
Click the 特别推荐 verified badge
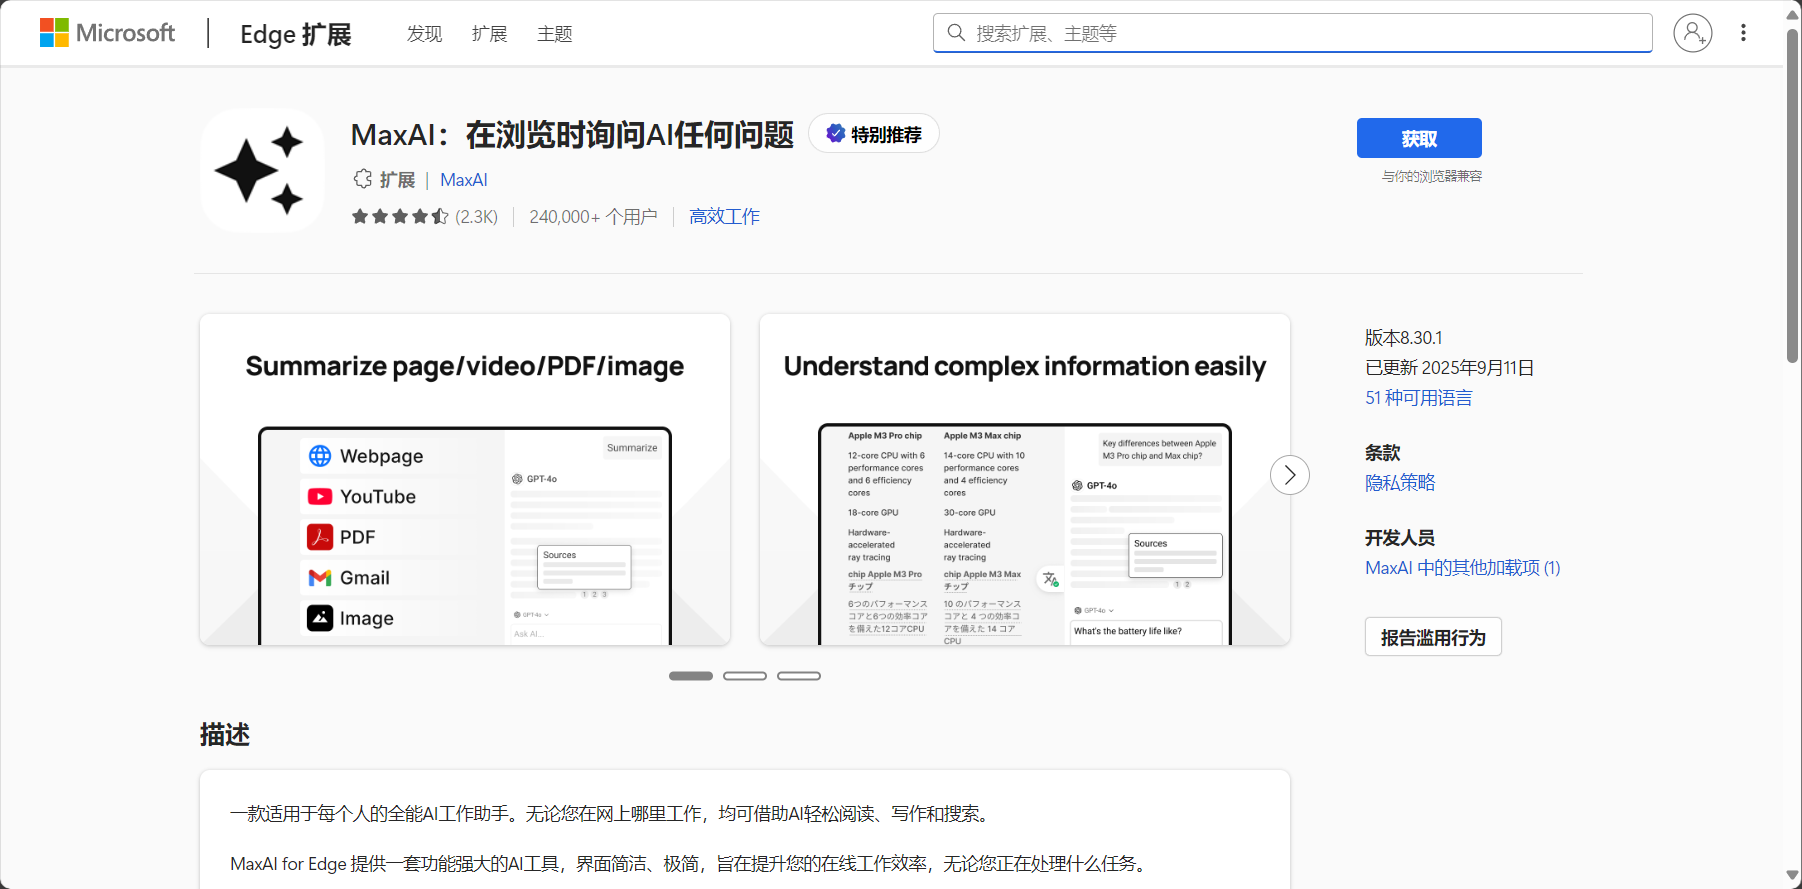[873, 134]
